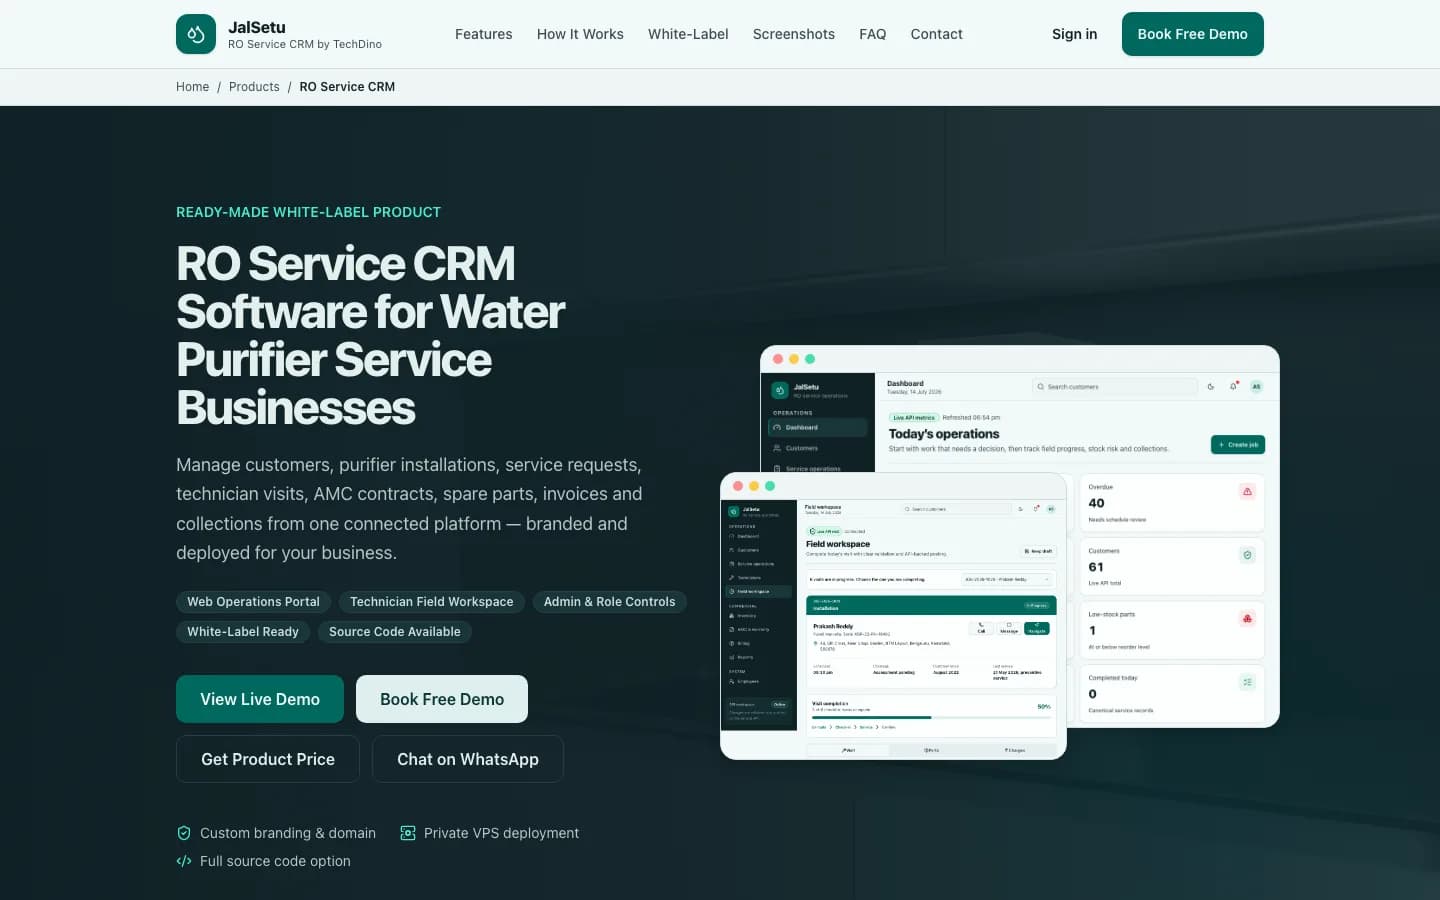Click the icon beside Private VPS deployment
Viewport: 1440px width, 900px height.
click(408, 833)
